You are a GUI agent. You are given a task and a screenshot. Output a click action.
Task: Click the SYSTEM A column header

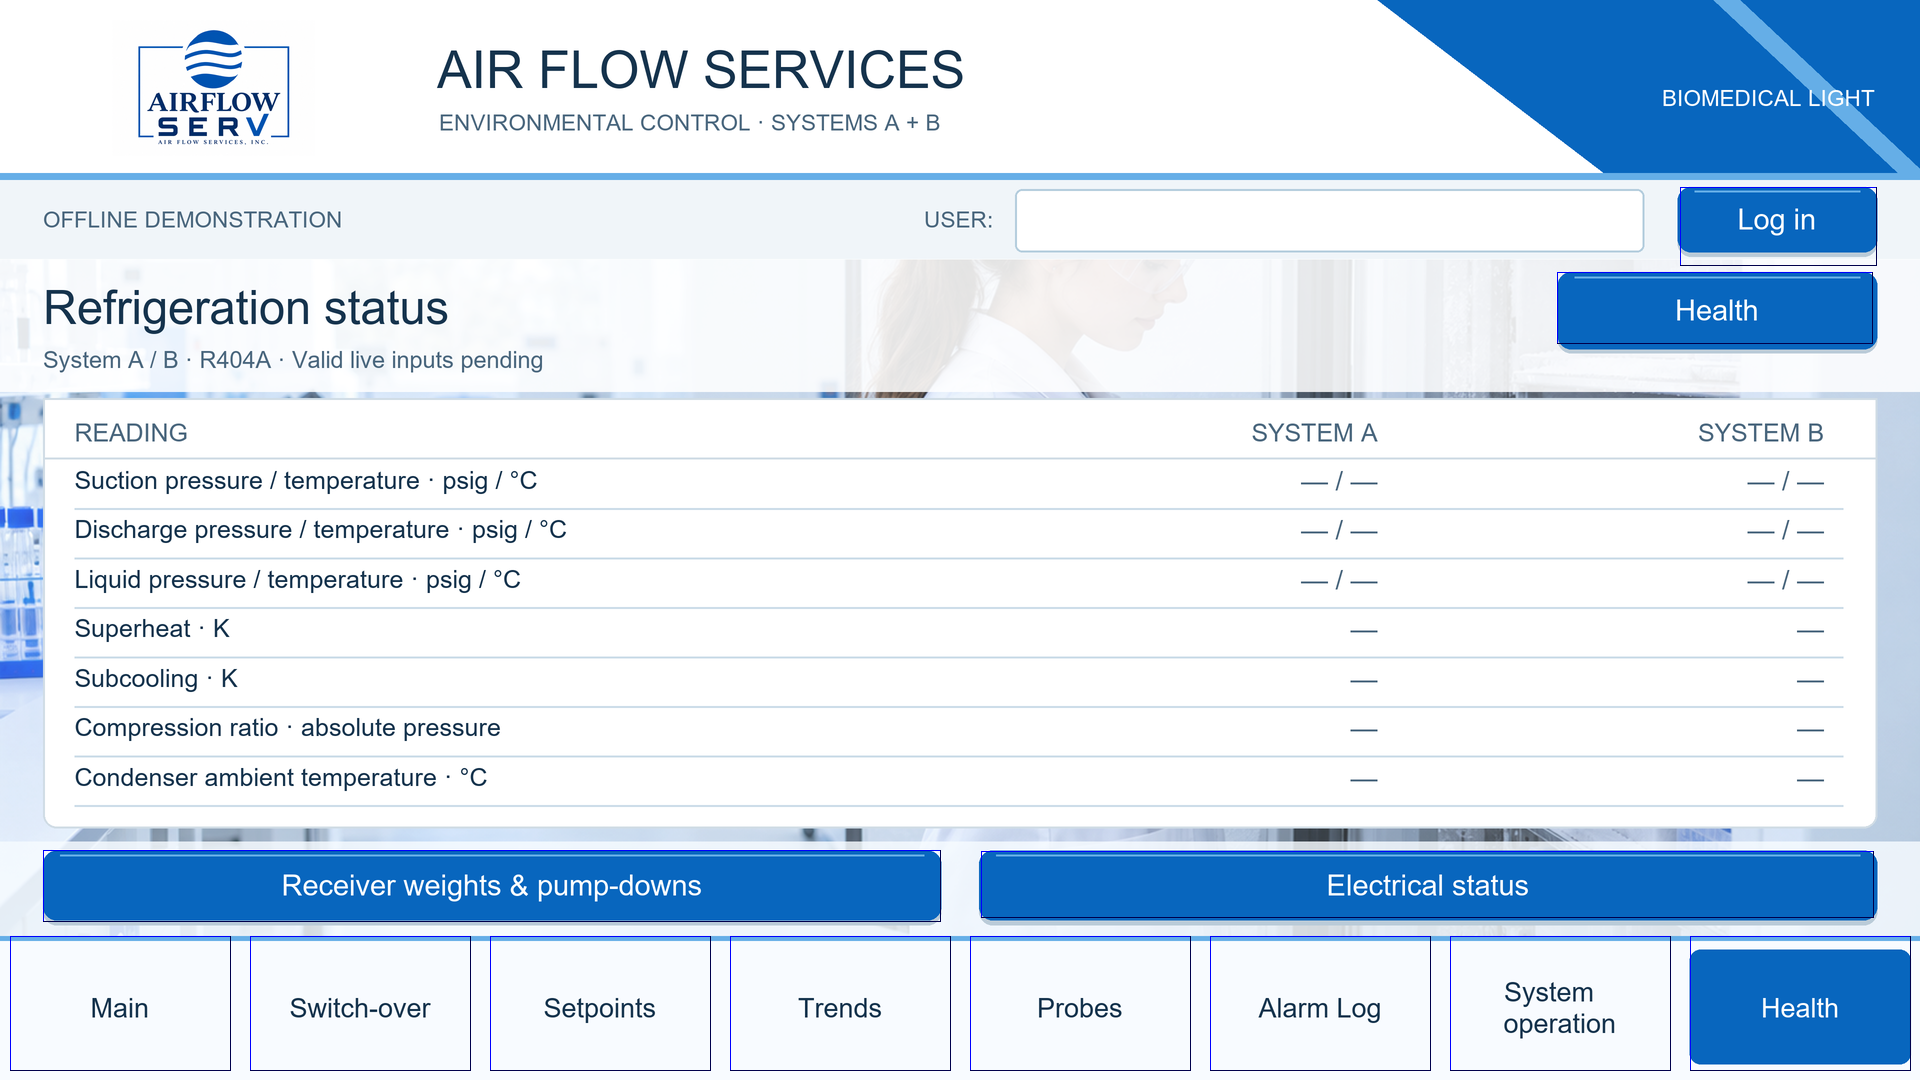(1314, 433)
